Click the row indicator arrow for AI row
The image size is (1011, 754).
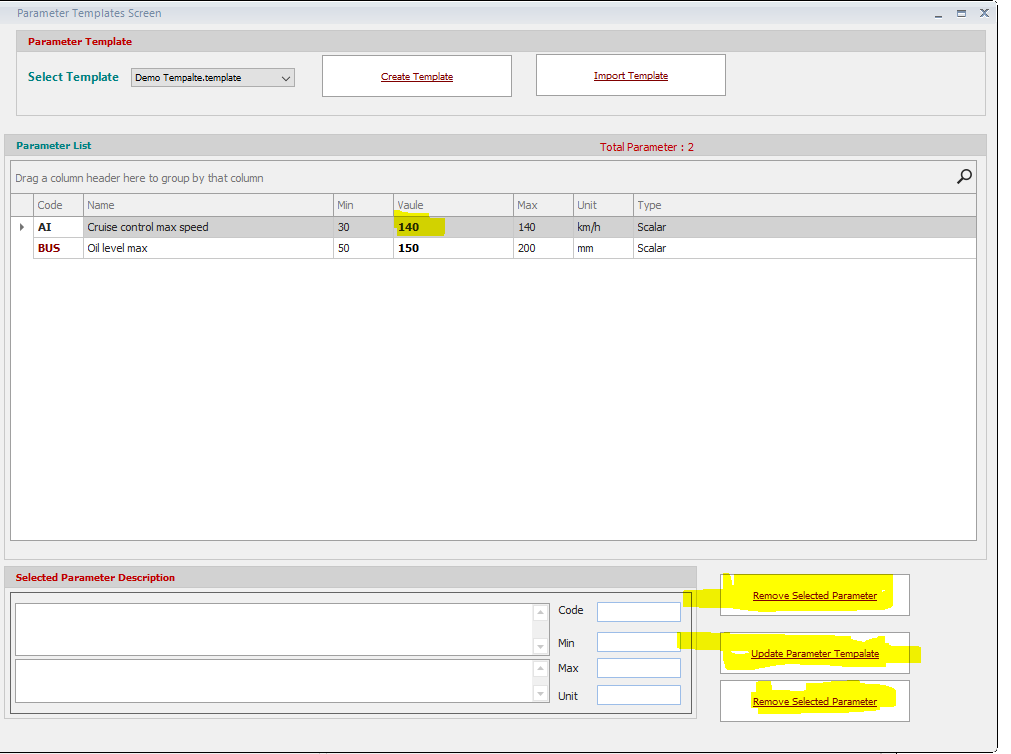(x=22, y=227)
